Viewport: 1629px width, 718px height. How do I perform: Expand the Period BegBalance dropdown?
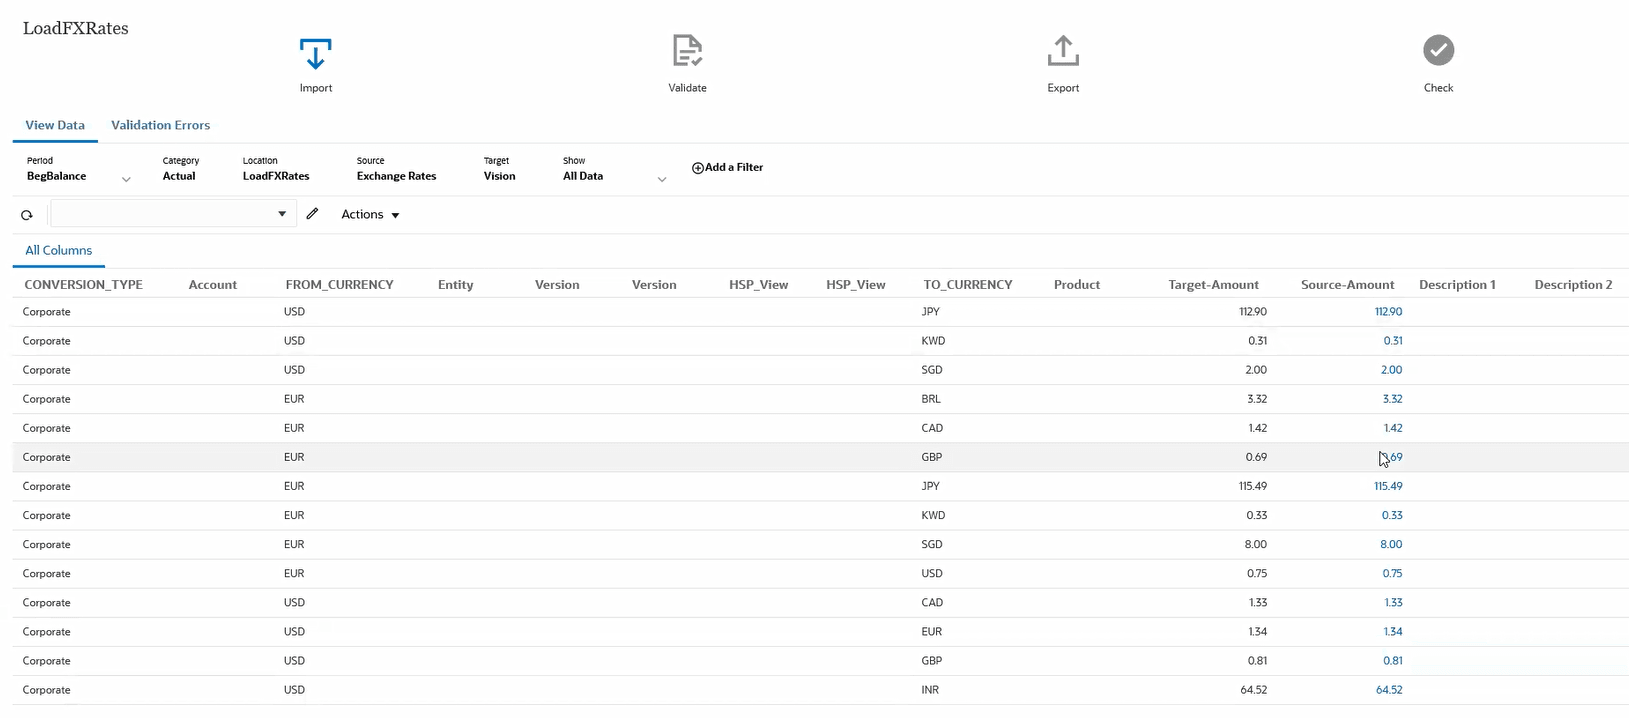coord(126,180)
